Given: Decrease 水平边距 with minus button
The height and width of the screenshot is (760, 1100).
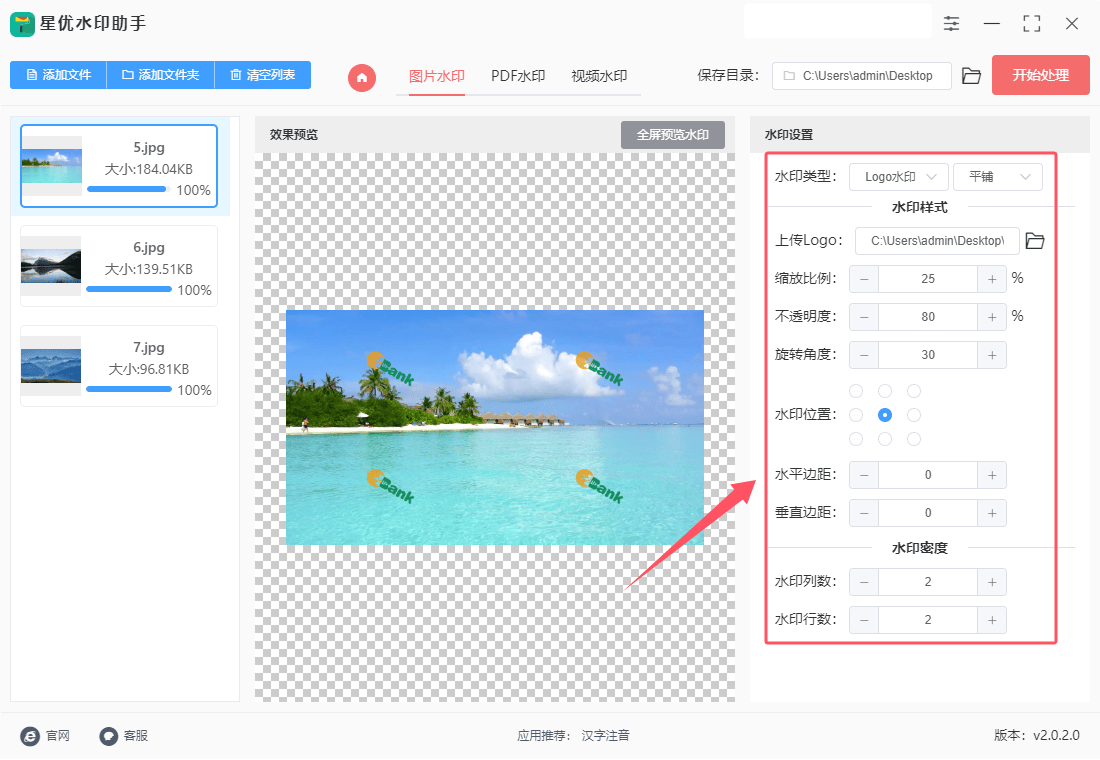Looking at the screenshot, I should click(864, 475).
